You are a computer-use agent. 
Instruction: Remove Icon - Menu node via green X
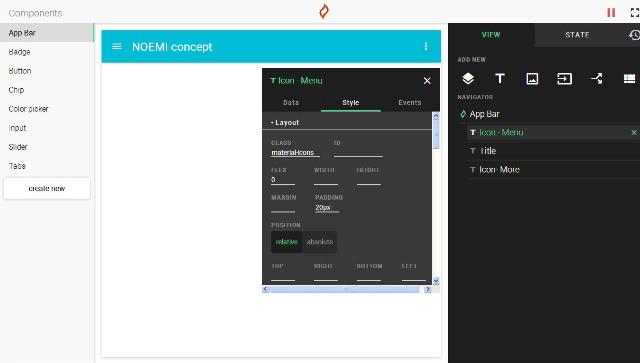coord(634,132)
